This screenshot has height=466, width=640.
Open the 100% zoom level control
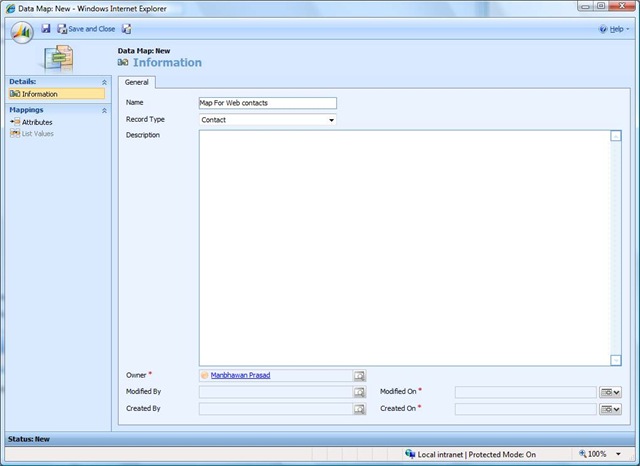click(x=599, y=454)
